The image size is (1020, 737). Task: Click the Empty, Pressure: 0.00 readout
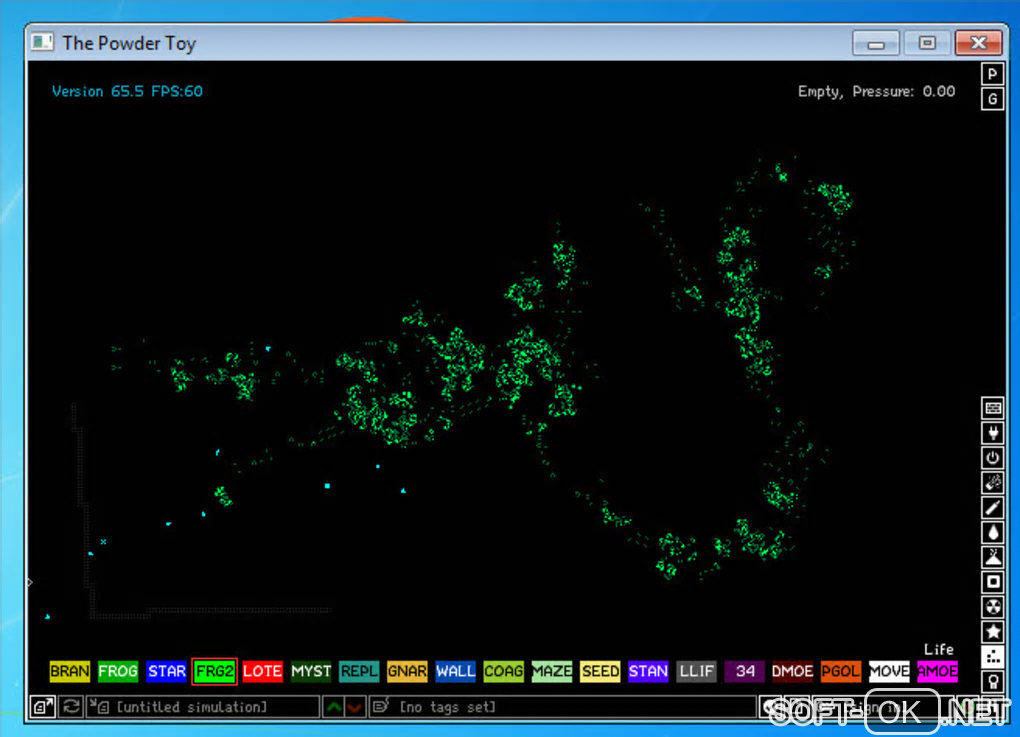(x=876, y=91)
